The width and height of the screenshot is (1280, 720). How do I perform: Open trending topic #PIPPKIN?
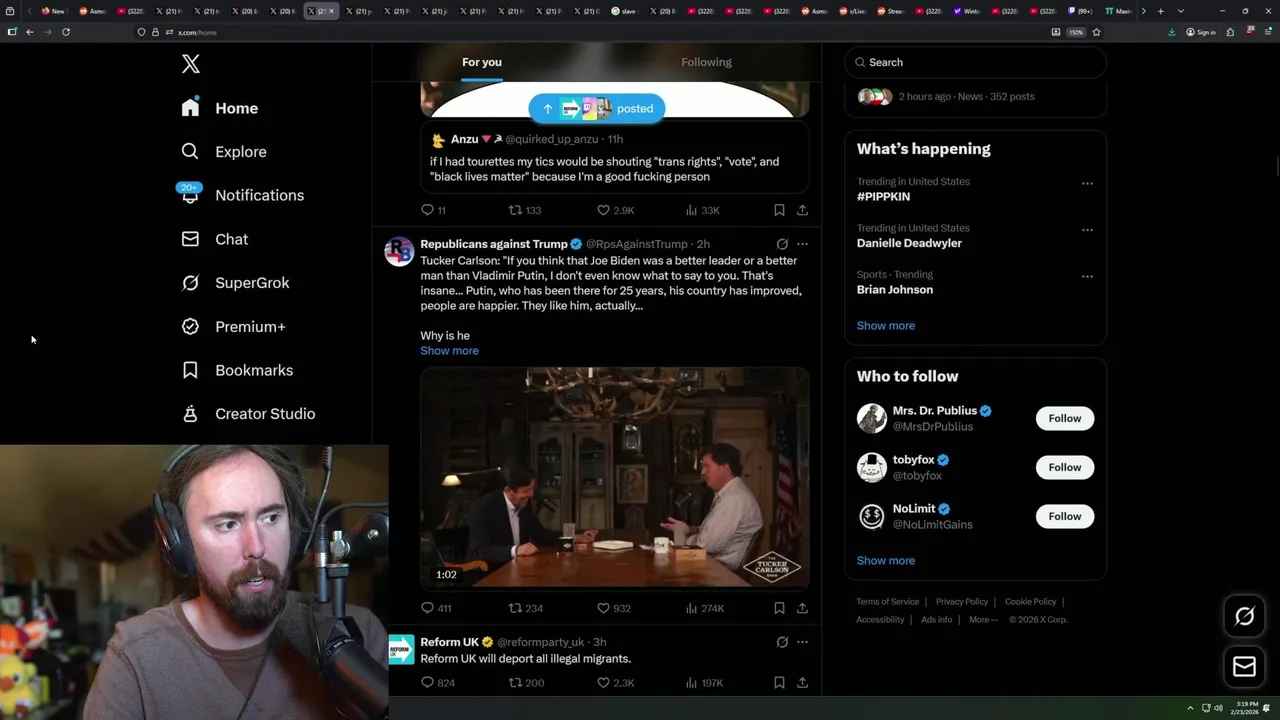883,197
